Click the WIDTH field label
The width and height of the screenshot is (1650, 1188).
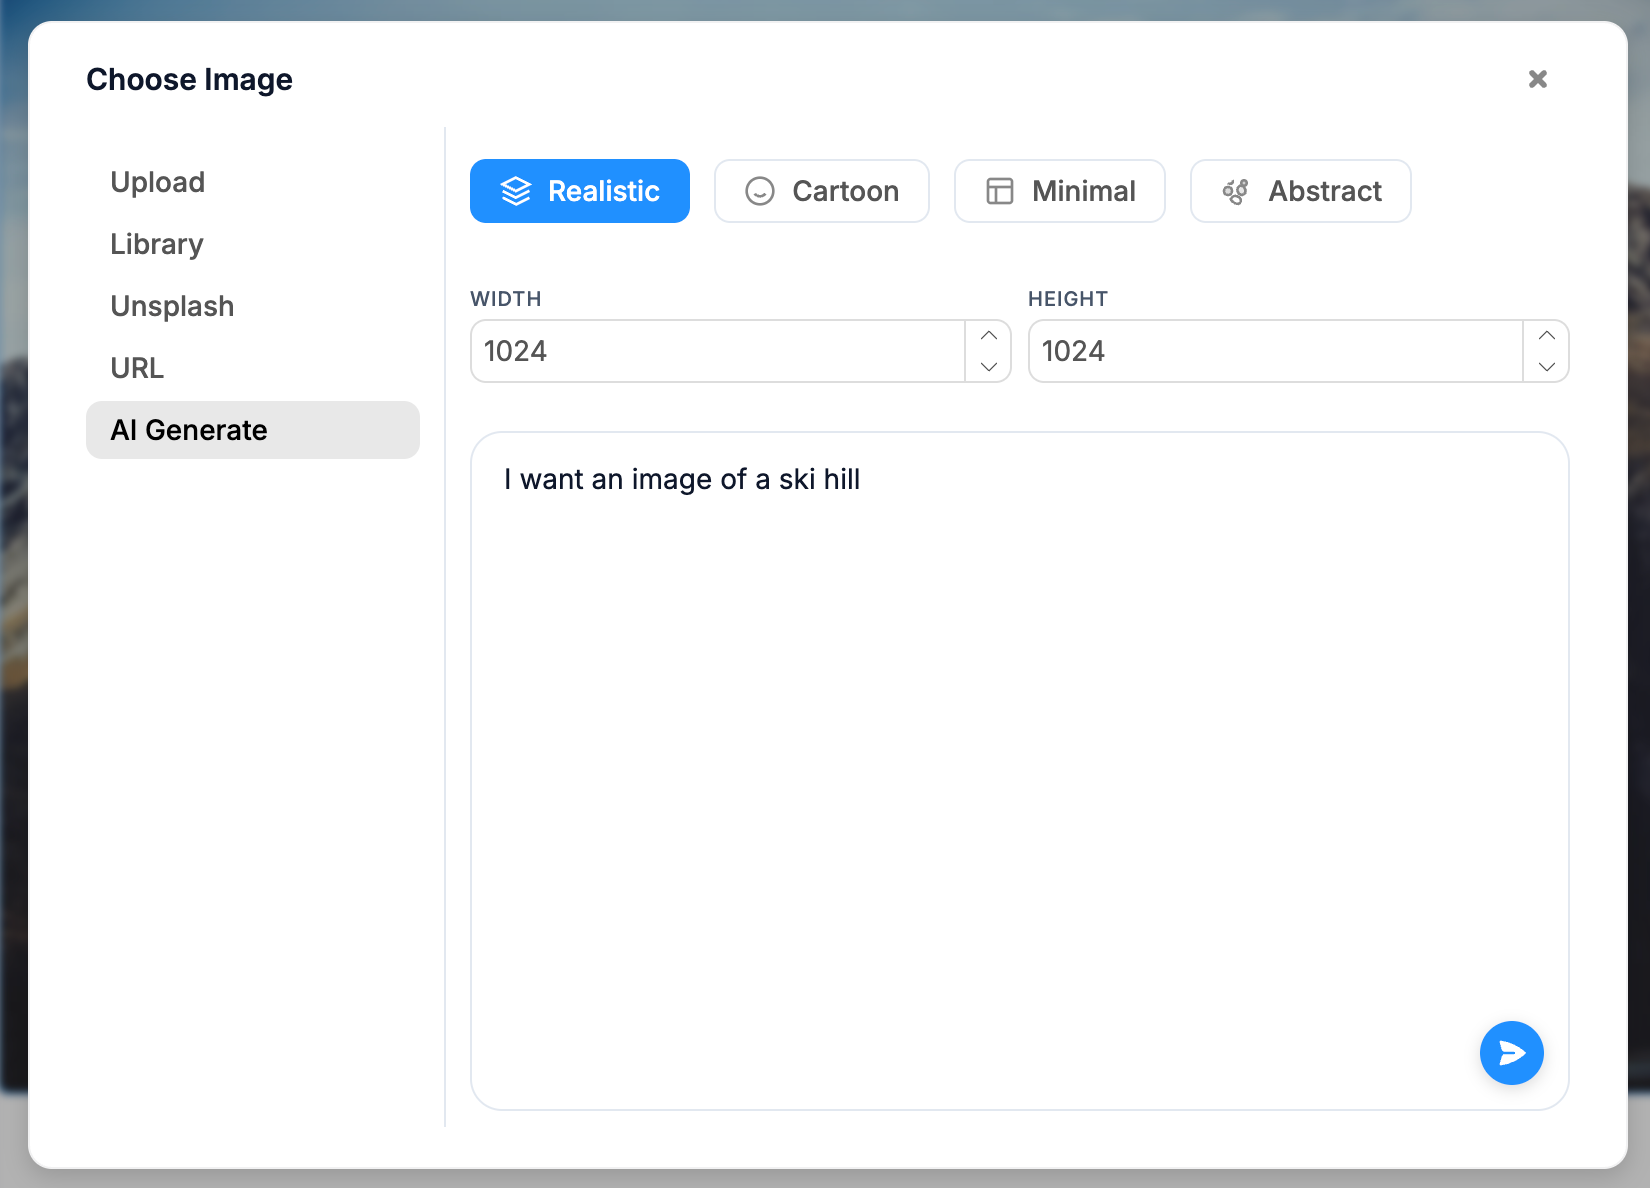506,299
